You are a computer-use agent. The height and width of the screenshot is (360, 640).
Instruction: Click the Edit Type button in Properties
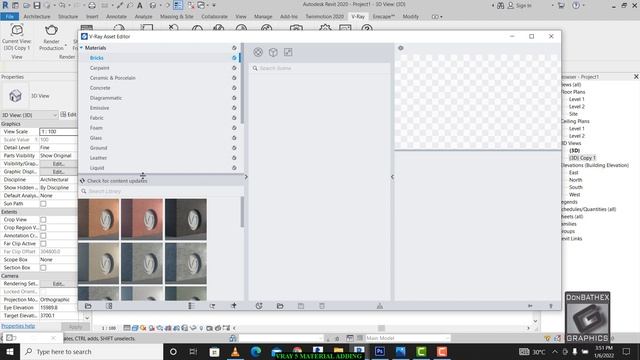pyautogui.click(x=68, y=115)
